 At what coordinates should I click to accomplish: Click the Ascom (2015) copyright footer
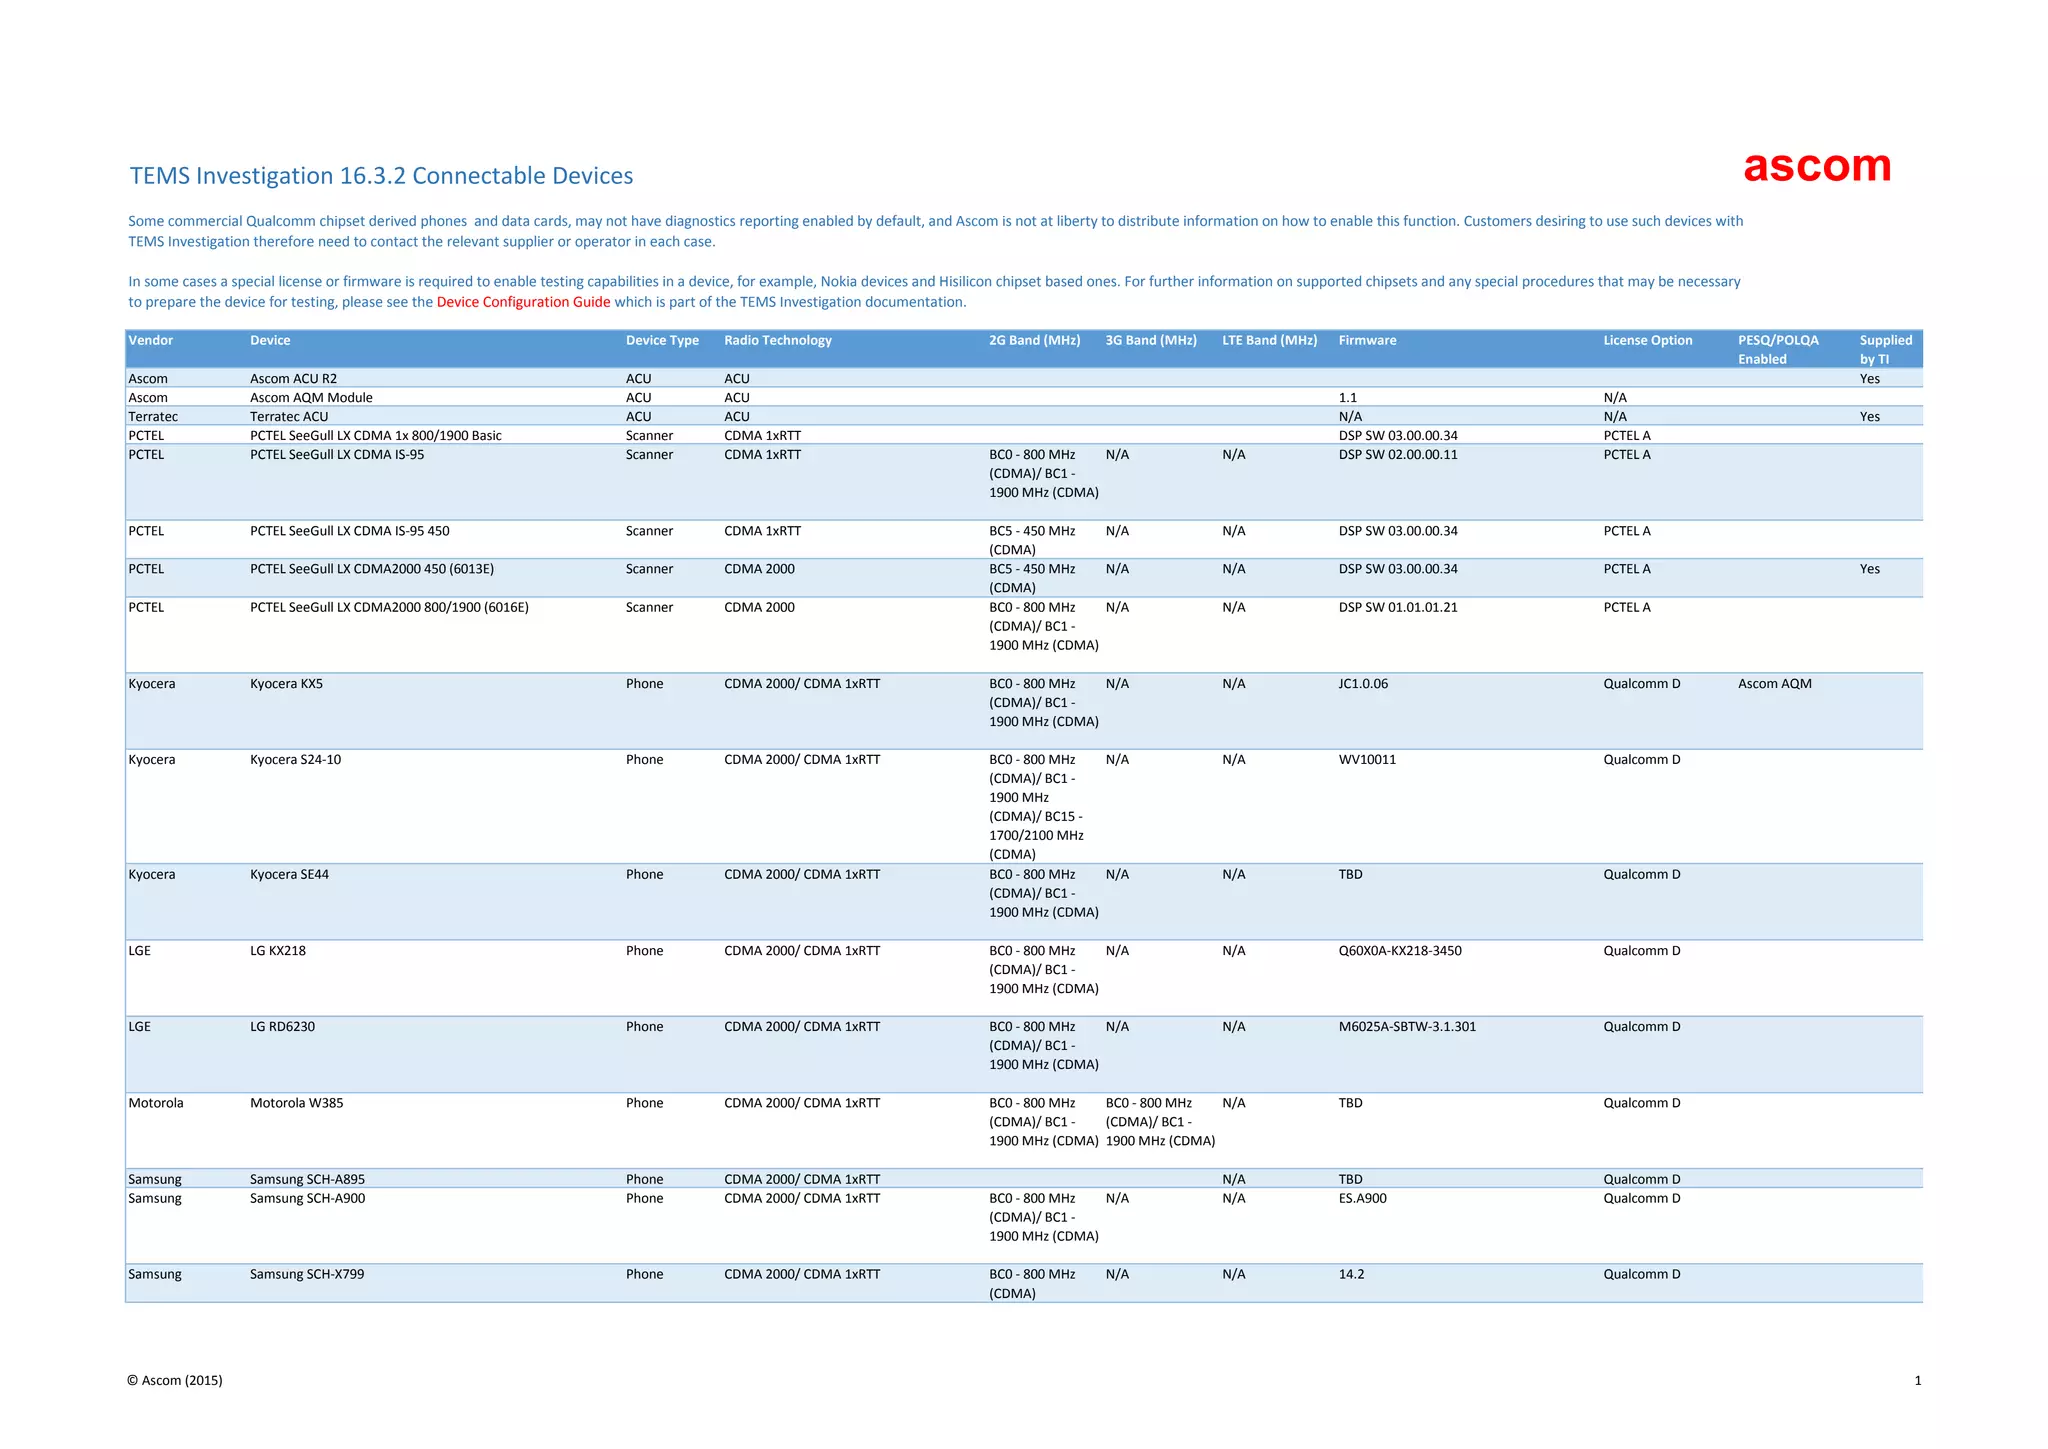pyautogui.click(x=175, y=1380)
